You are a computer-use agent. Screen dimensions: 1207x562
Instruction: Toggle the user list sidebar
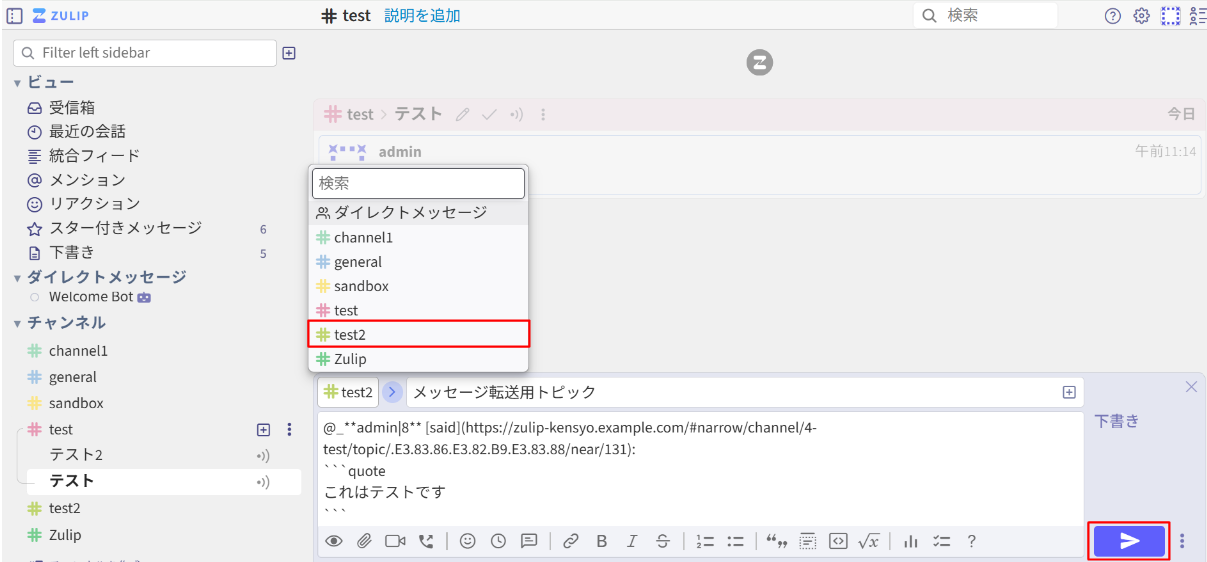1198,16
